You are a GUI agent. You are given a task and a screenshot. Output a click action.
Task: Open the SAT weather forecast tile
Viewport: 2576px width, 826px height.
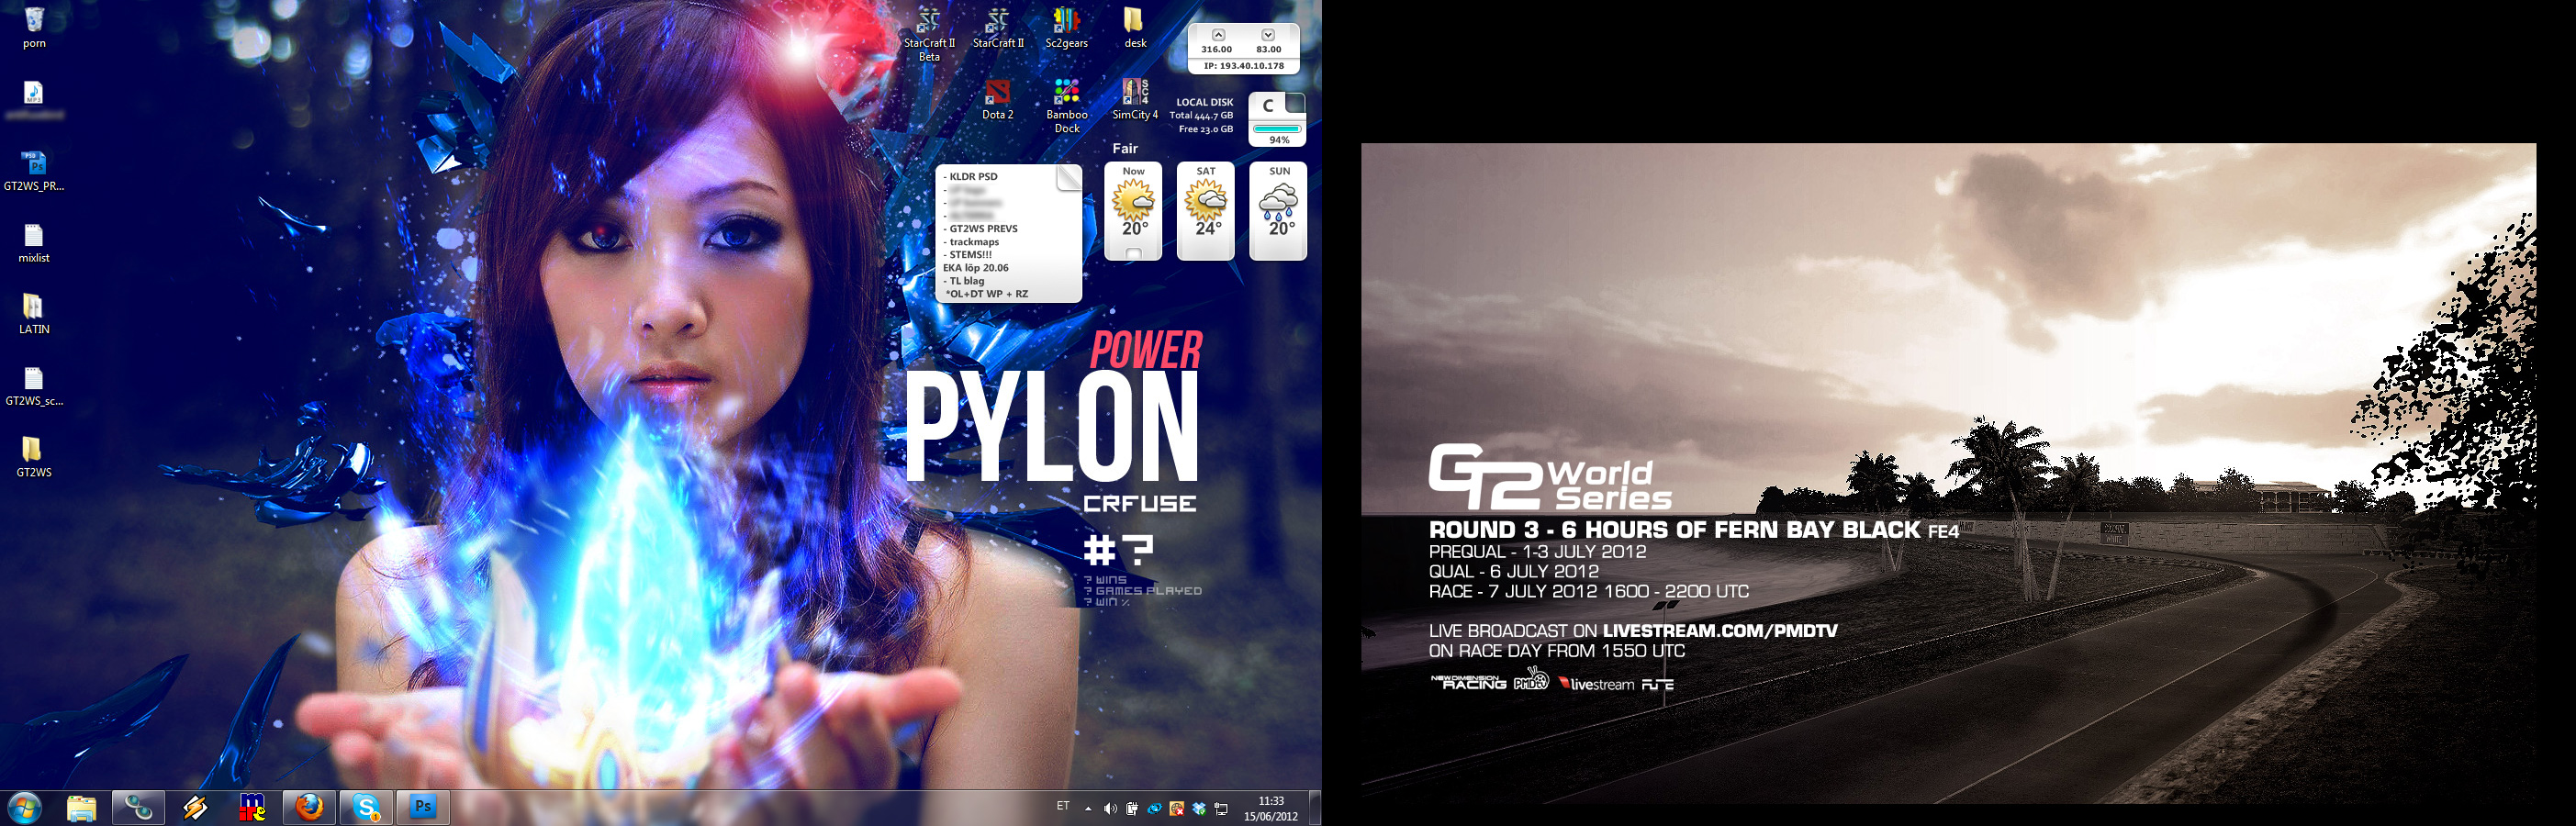click(1206, 210)
